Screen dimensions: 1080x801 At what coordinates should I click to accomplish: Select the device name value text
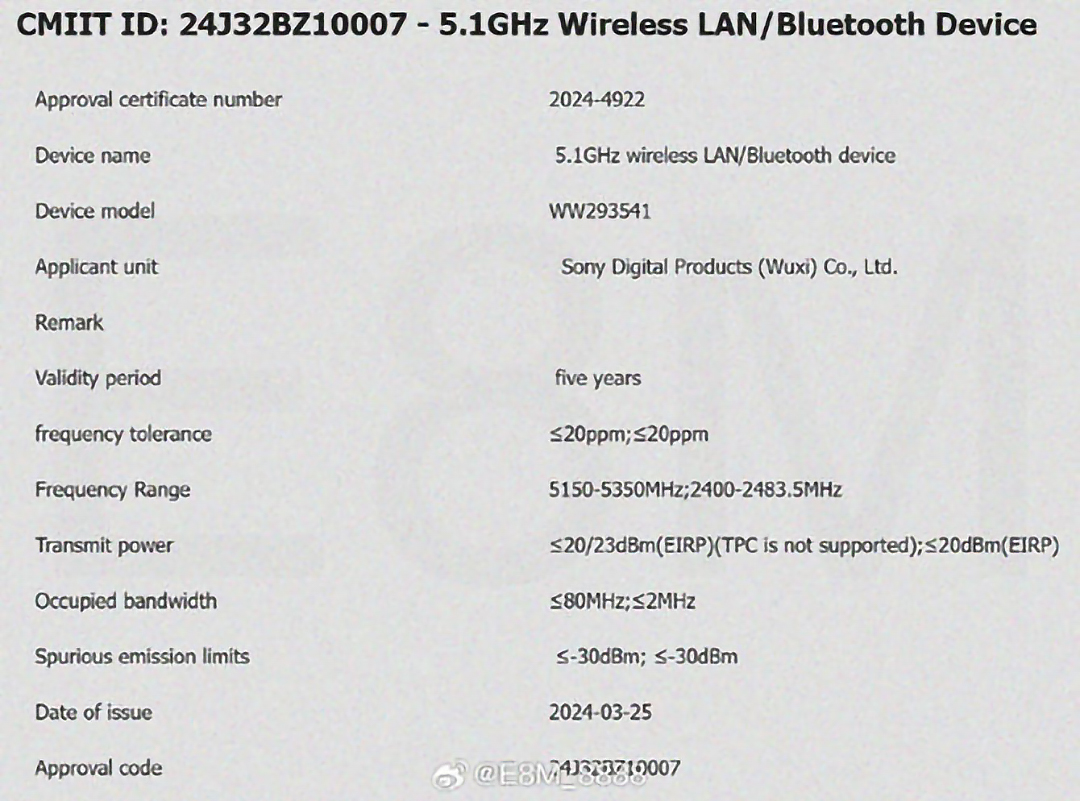pos(725,156)
